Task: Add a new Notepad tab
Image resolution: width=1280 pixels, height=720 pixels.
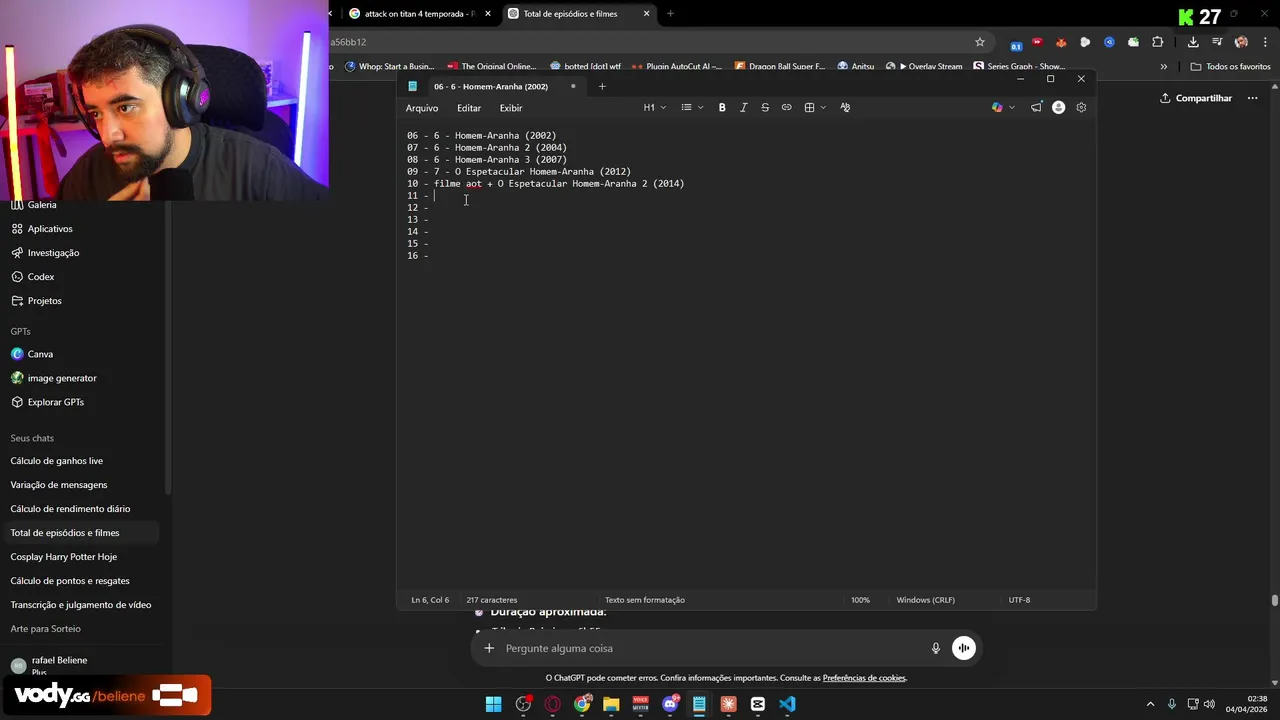Action: pyautogui.click(x=602, y=86)
